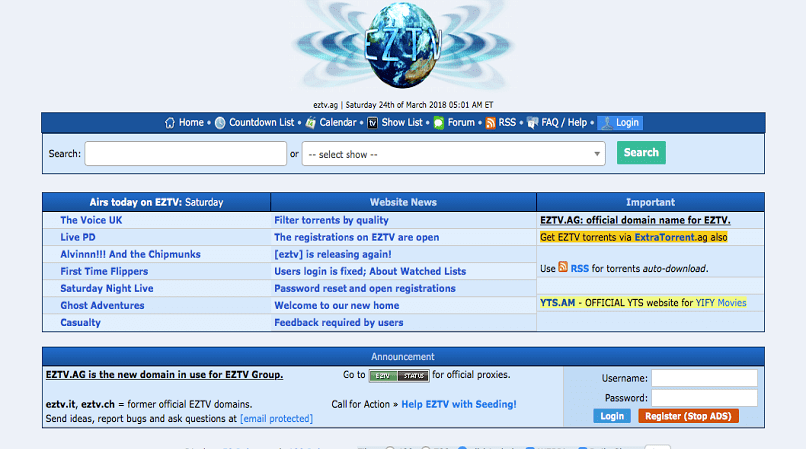Click 'EZTV.AG is the new domain' announcement link
Viewport: 806px width, 449px height.
[x=164, y=374]
